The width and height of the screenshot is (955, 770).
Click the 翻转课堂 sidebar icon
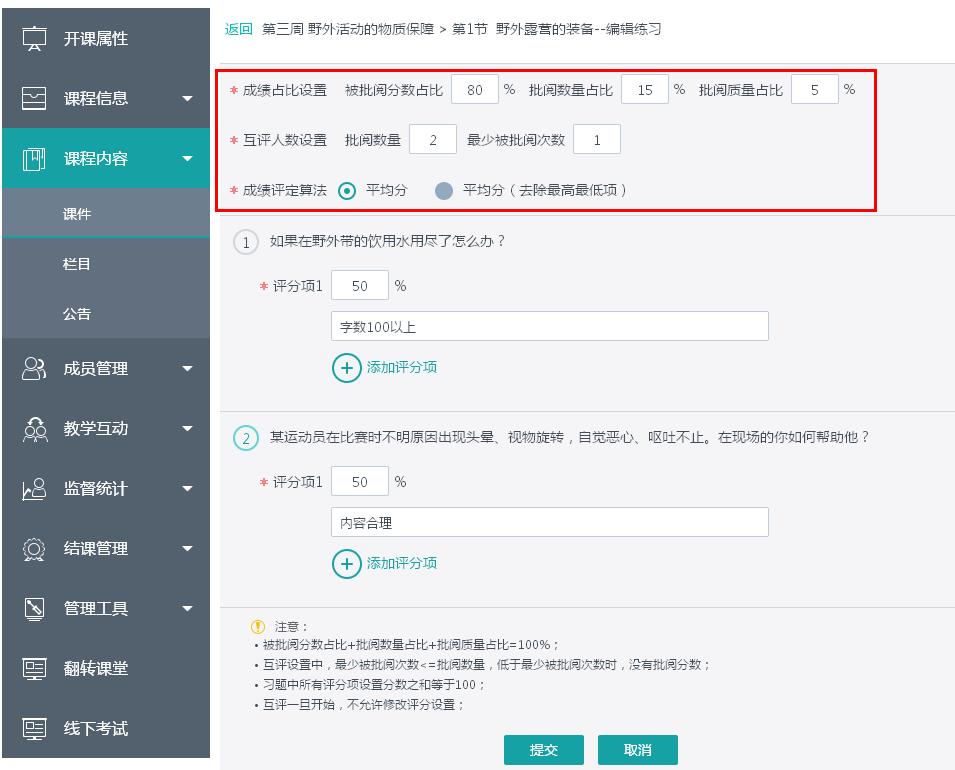[x=34, y=669]
